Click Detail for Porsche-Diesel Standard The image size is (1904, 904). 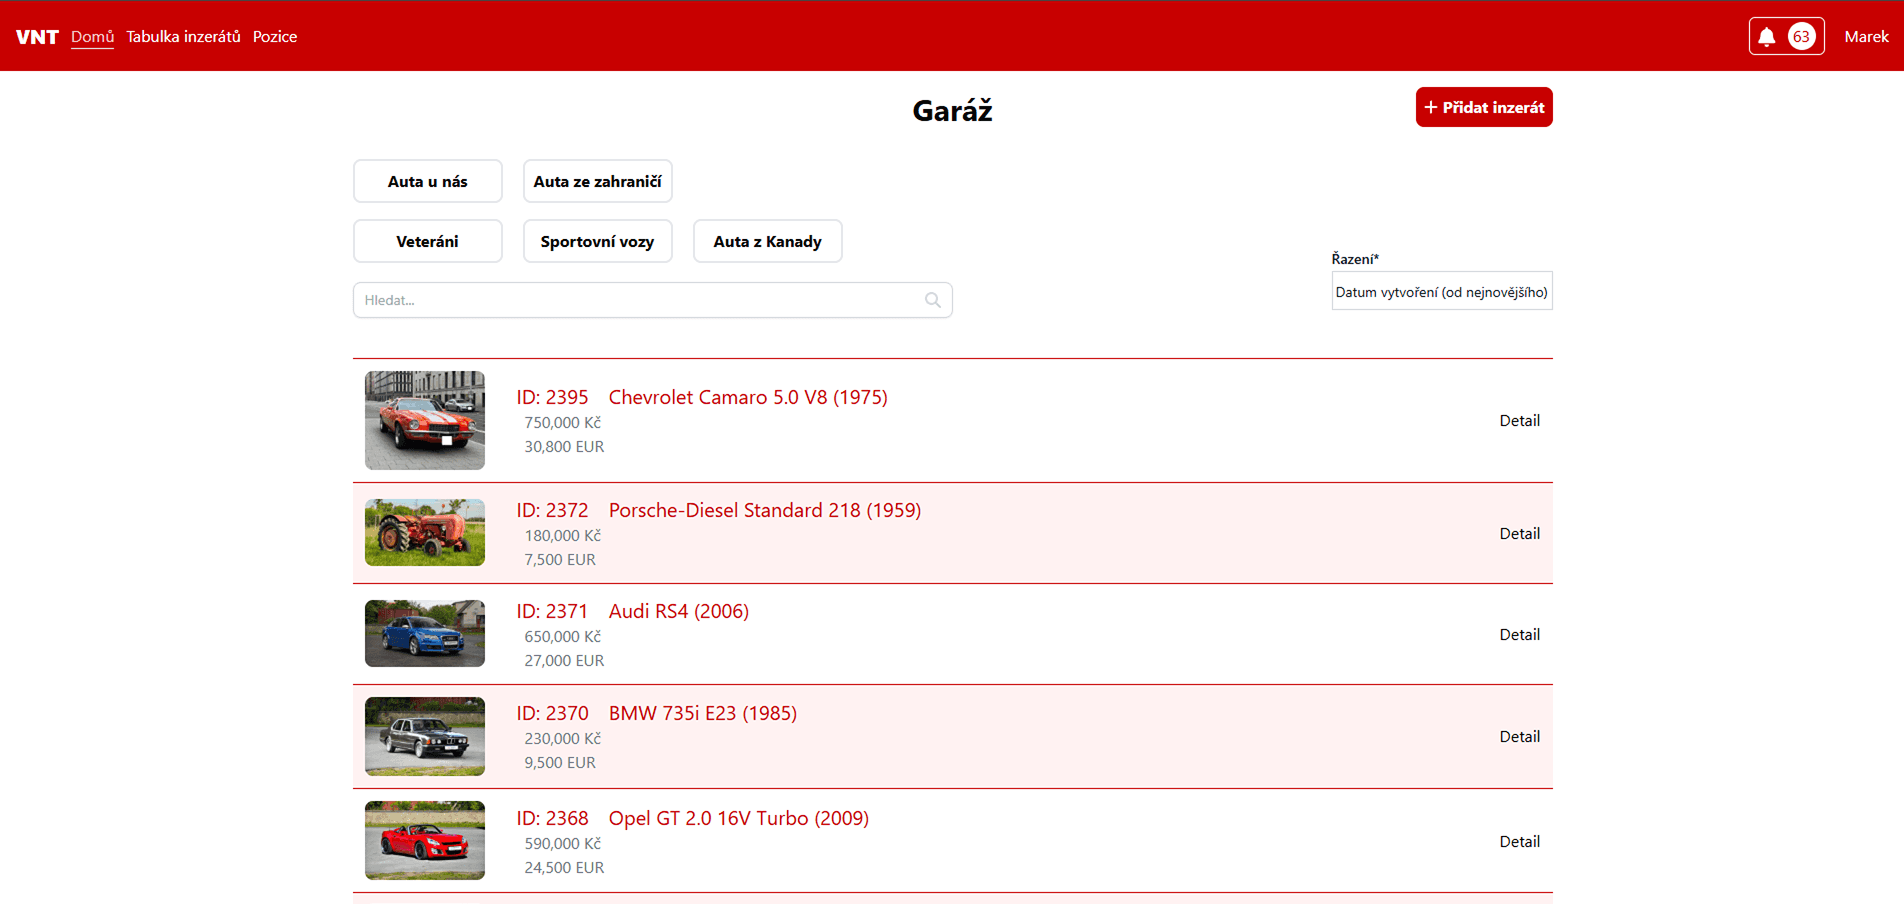1519,534
